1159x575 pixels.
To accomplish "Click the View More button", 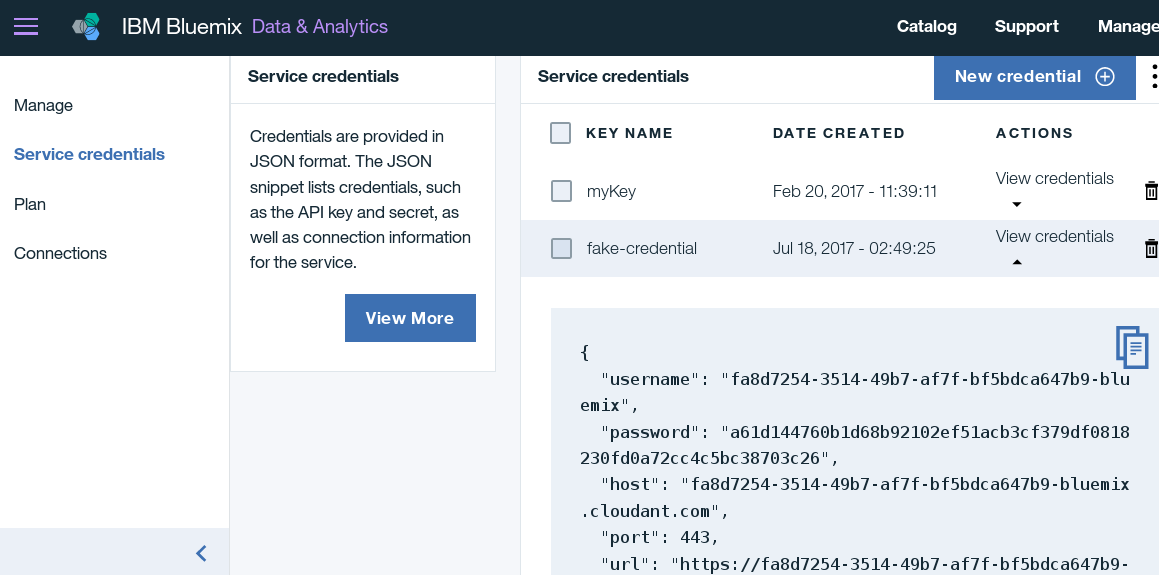I will pos(410,318).
